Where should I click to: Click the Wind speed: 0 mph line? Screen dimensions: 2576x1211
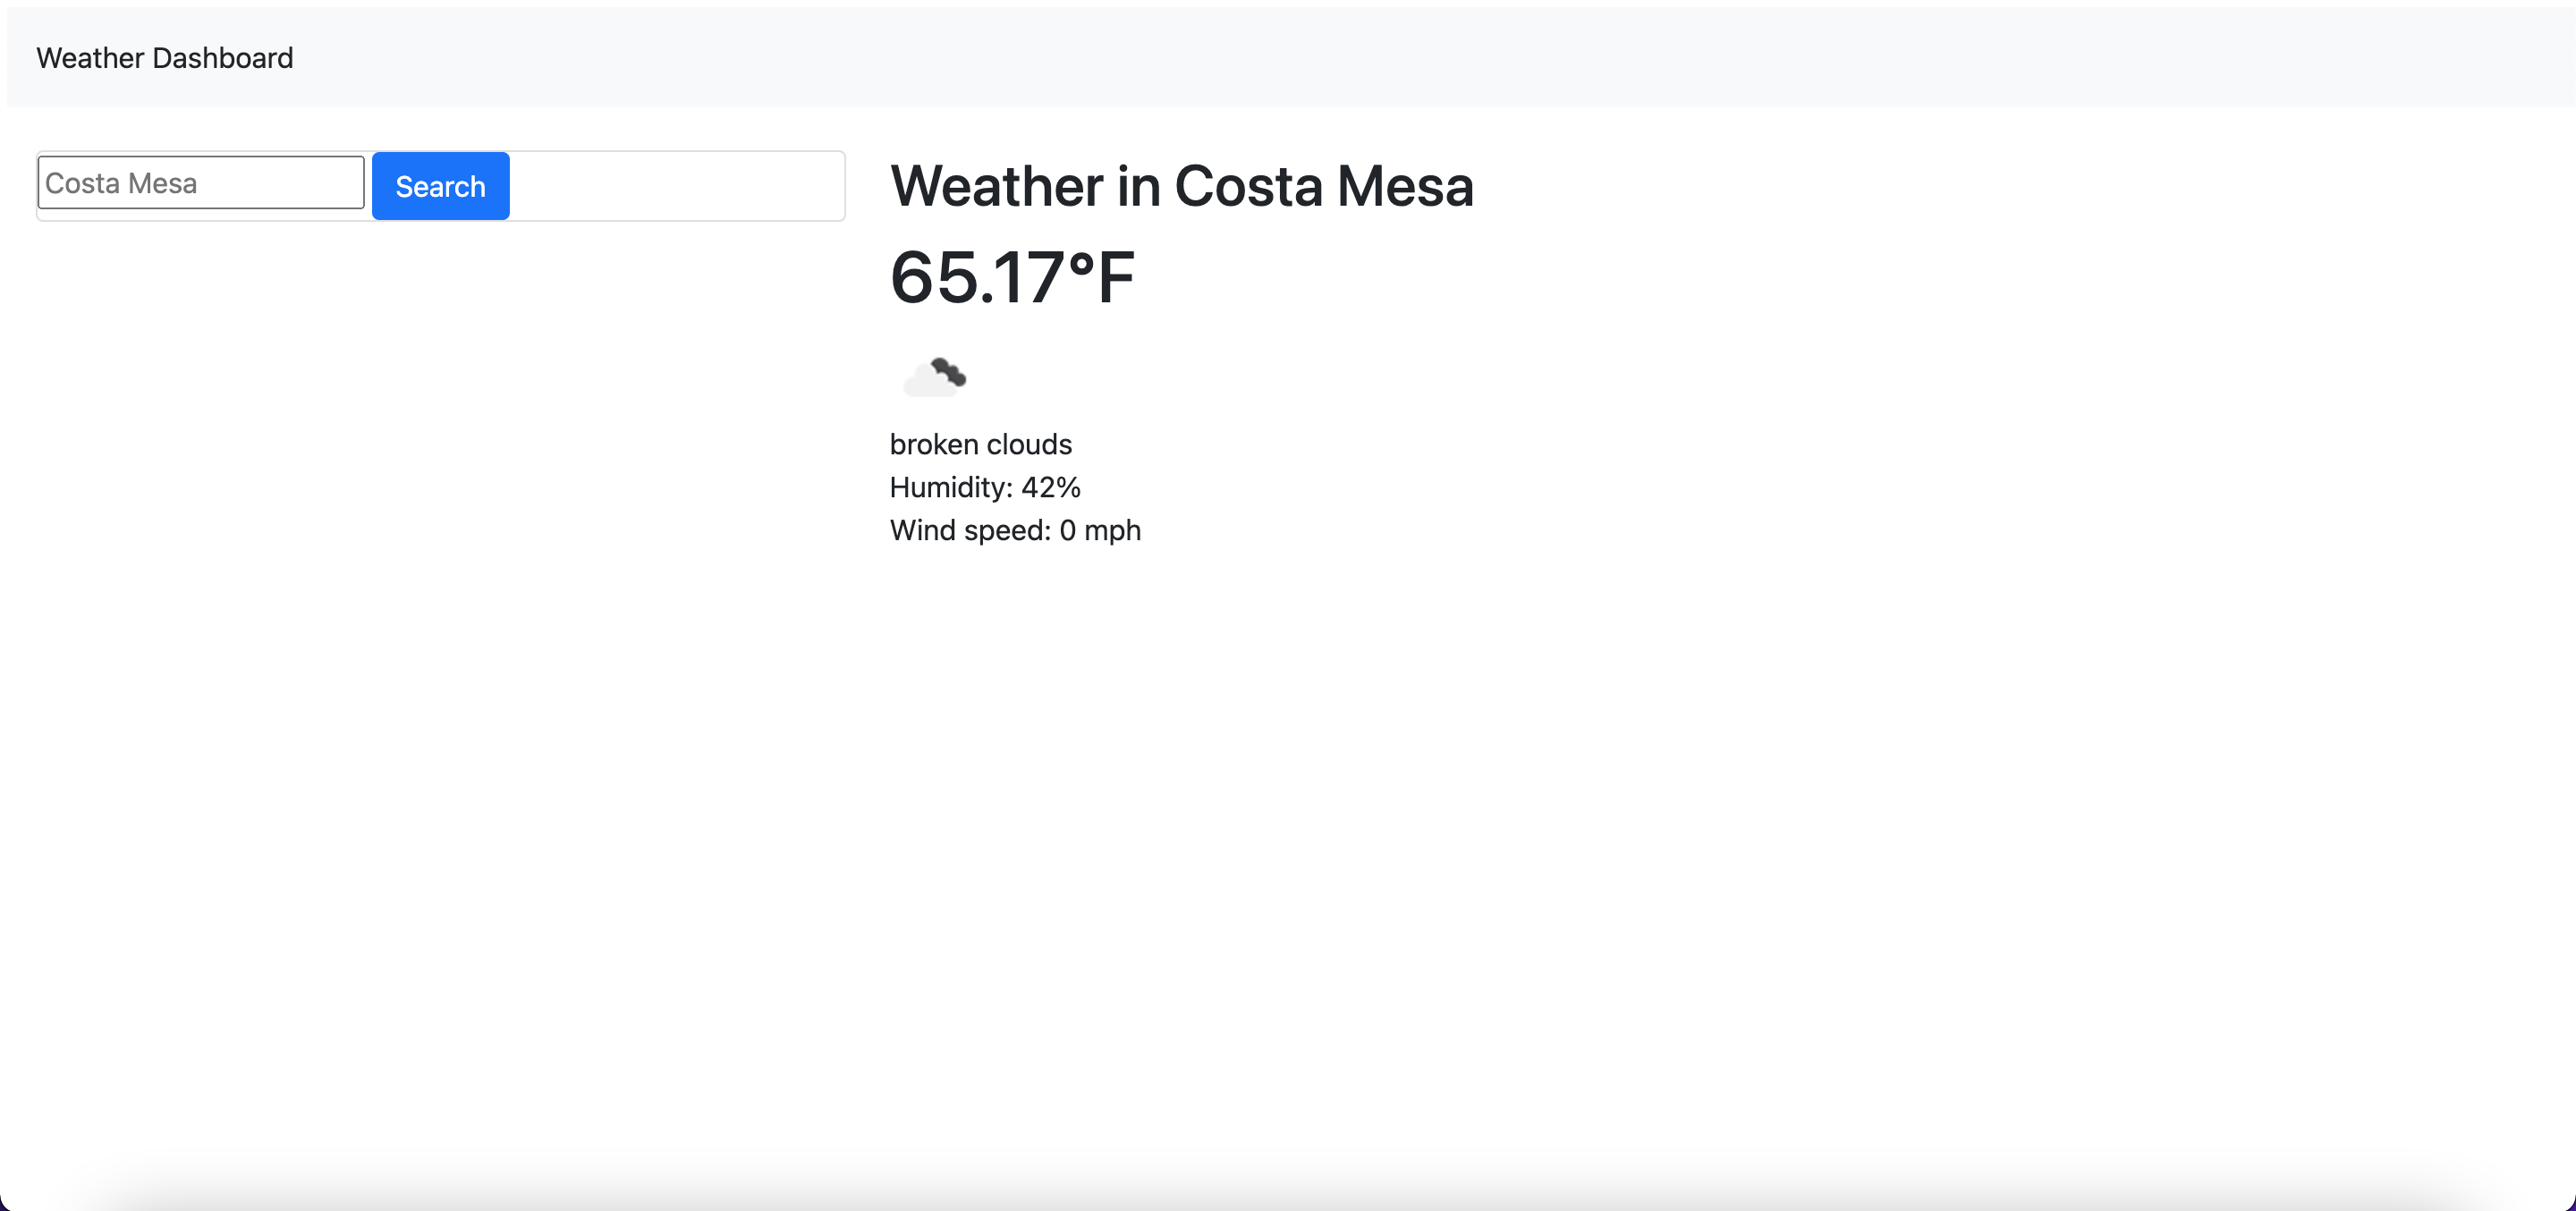[1015, 530]
